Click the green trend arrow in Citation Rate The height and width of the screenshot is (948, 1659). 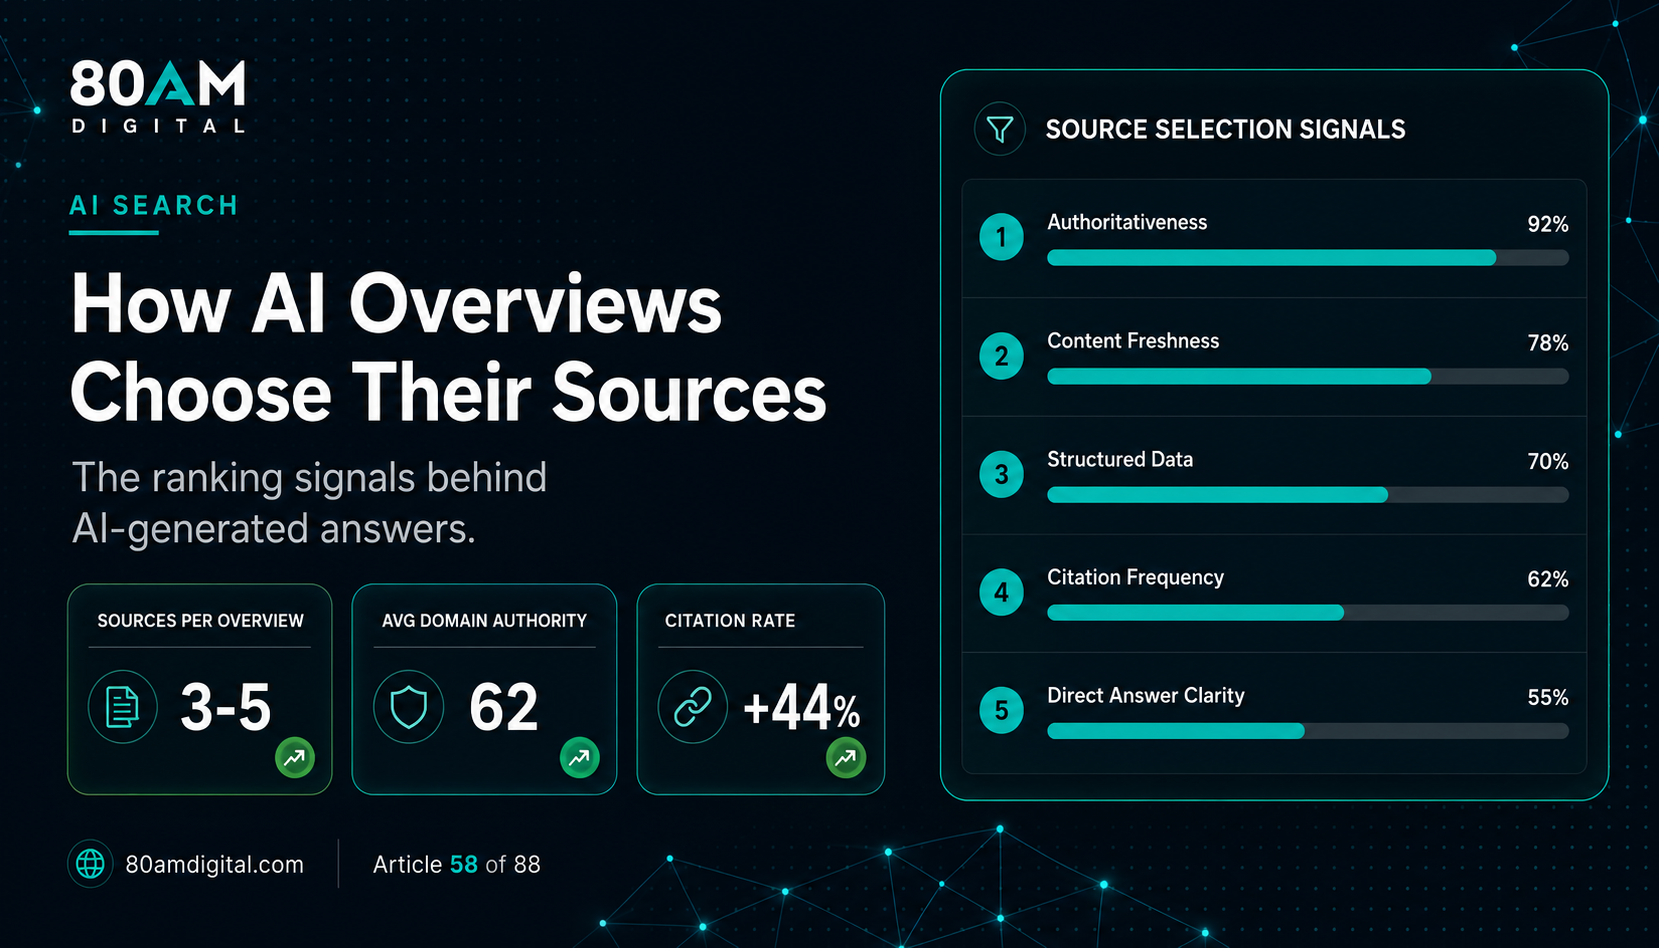pos(846,758)
